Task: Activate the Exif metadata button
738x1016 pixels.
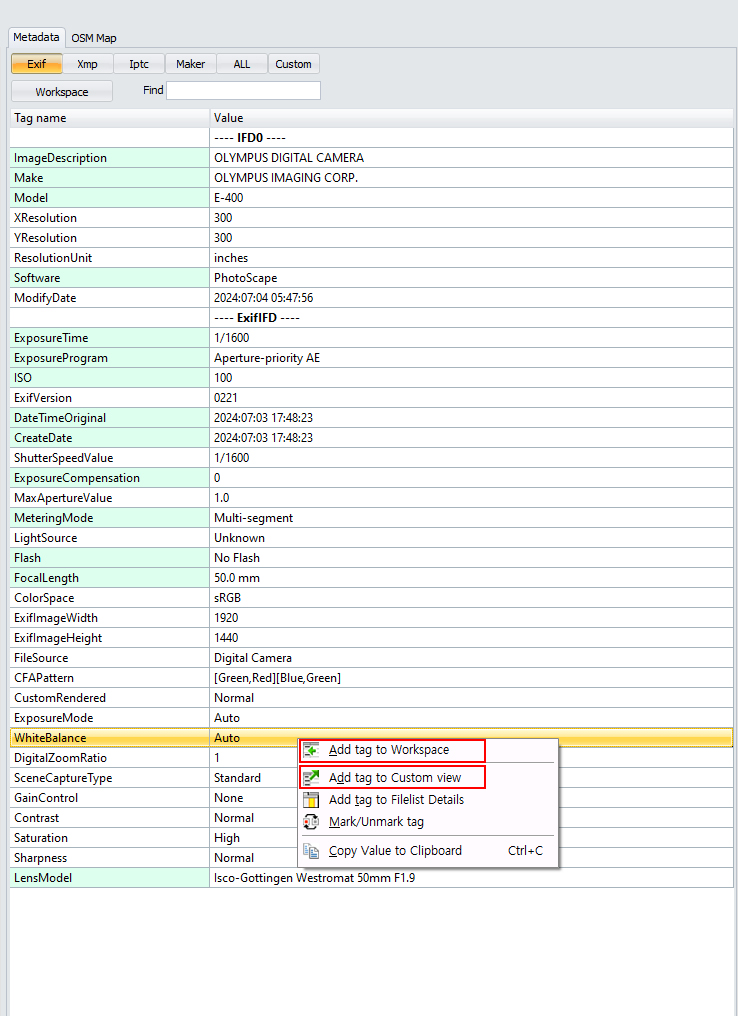Action: click(37, 64)
